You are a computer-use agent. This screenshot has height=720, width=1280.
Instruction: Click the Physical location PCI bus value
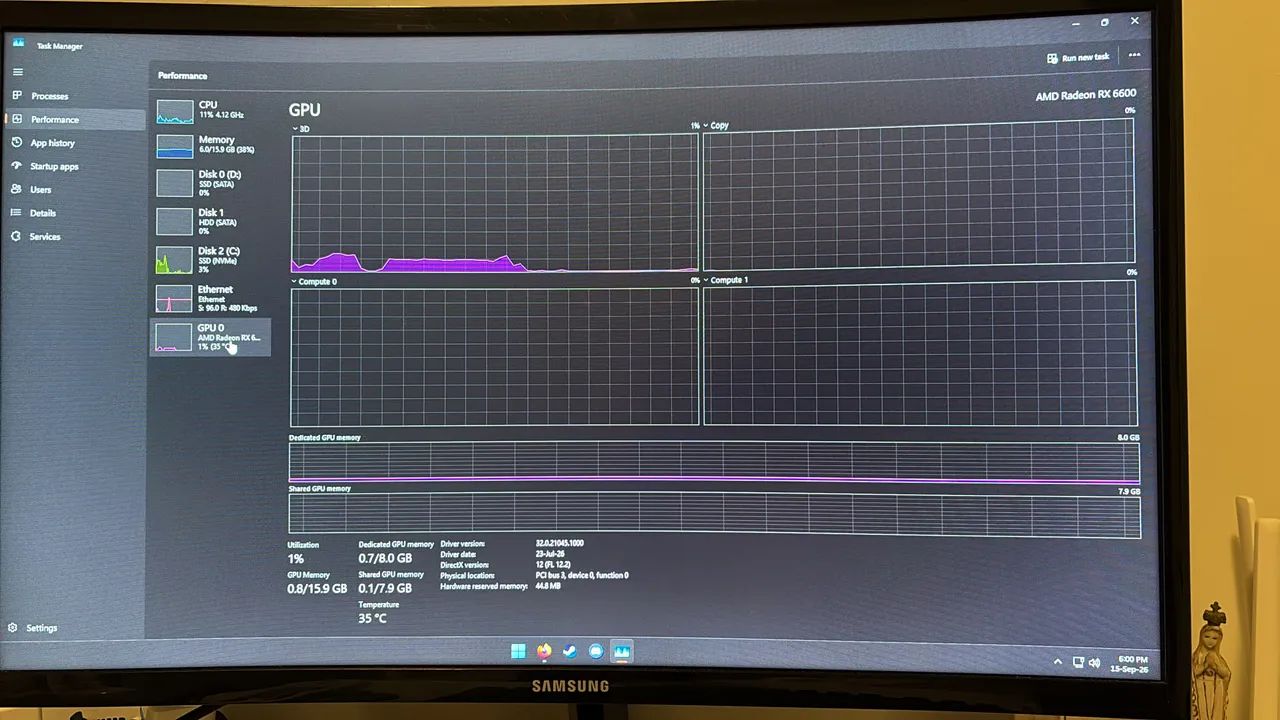tap(582, 575)
